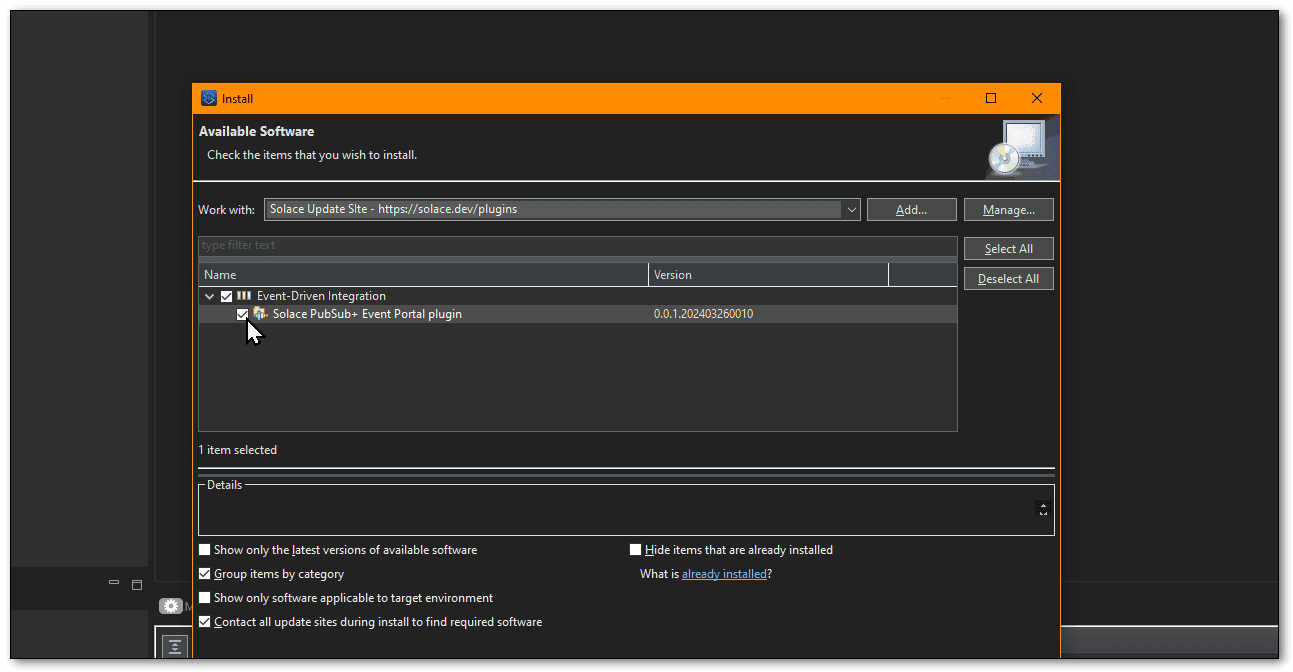
Task: Click the gear icon tab behind dialog
Action: 171,606
